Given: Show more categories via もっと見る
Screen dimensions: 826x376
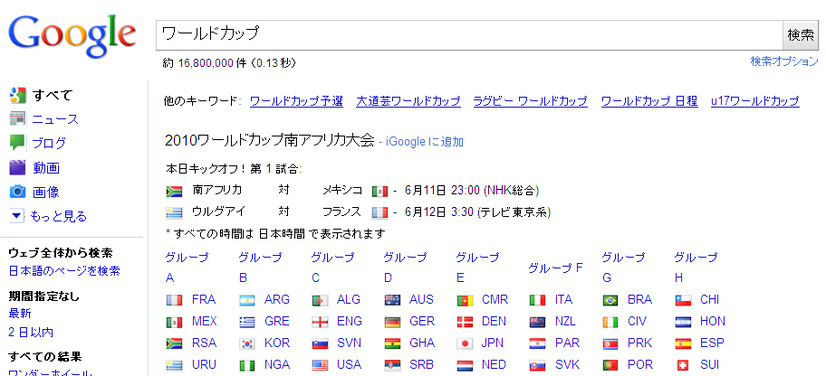Looking at the screenshot, I should click(x=58, y=216).
